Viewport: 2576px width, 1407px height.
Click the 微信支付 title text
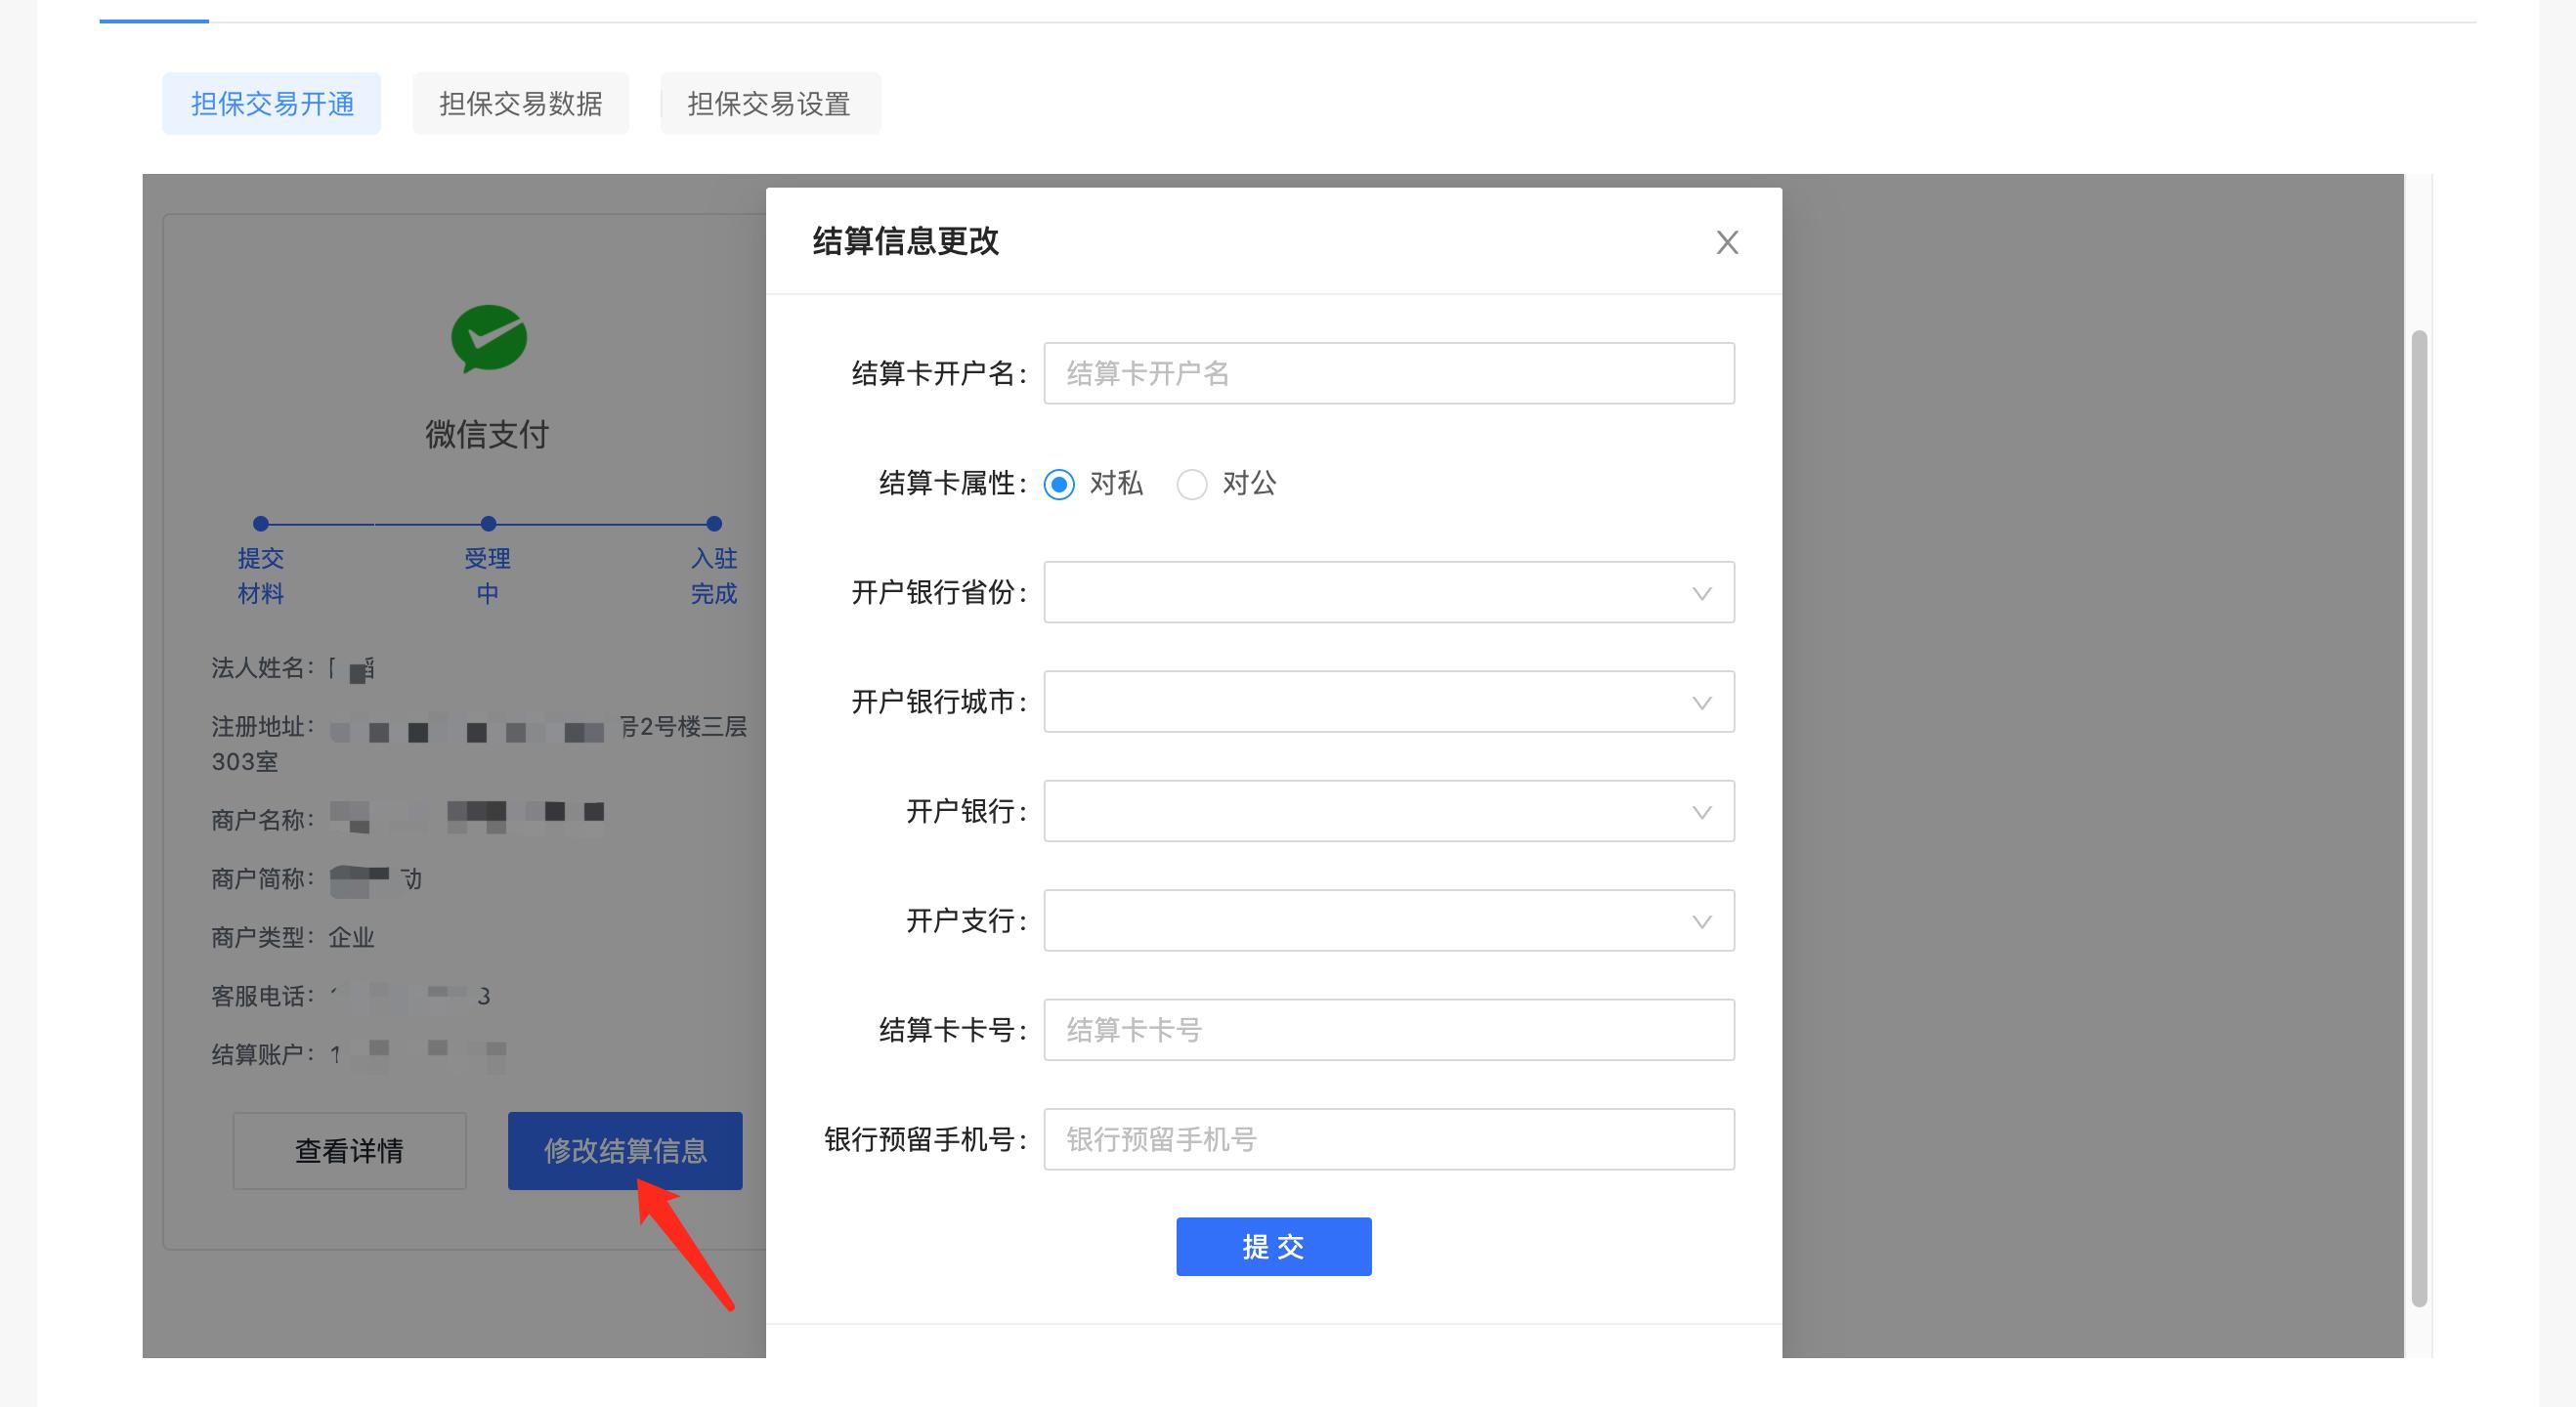(487, 434)
